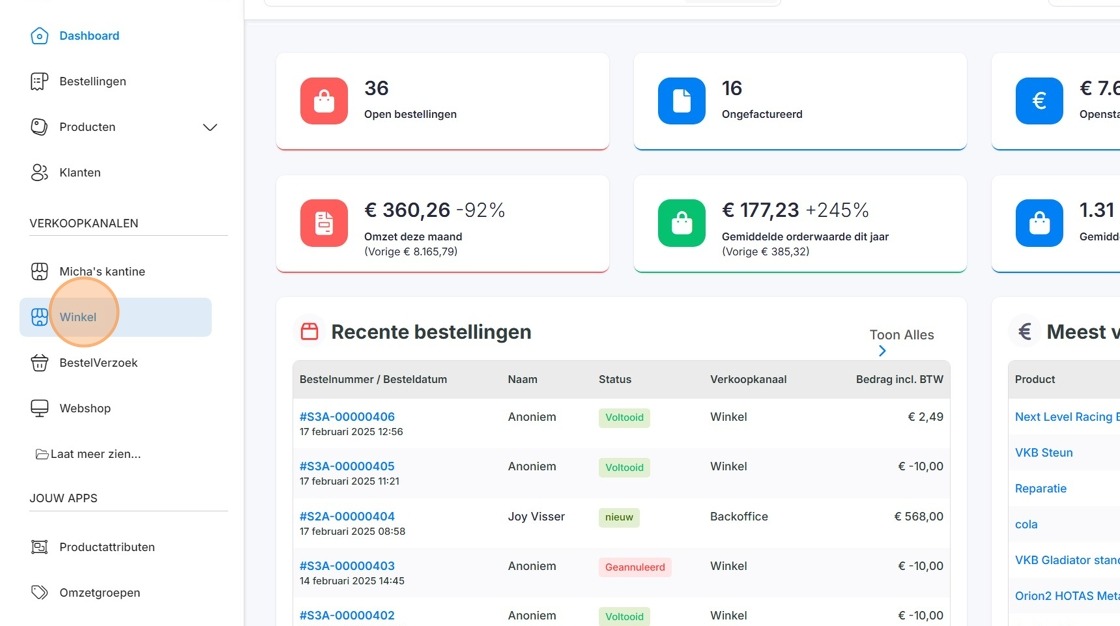Click the Recente bestellingen calendar icon
Image resolution: width=1120 pixels, height=626 pixels.
pos(309,332)
